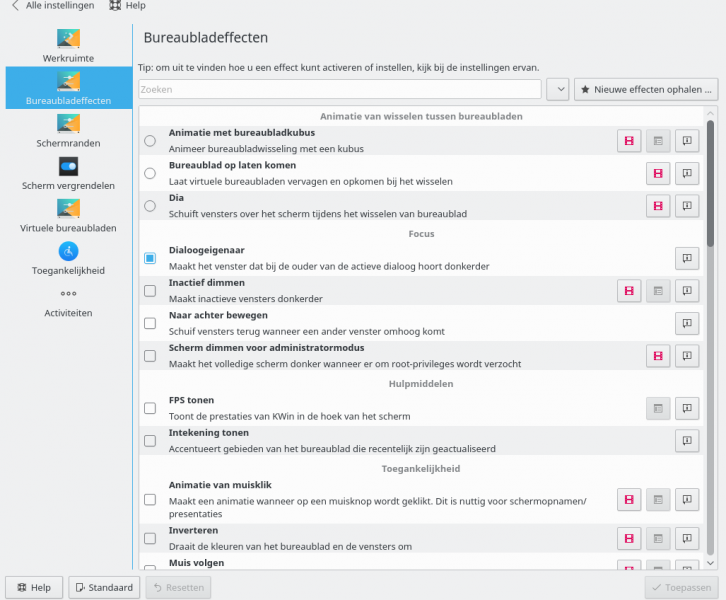
Task: Open FPS tonen configuration icon
Action: pos(658,407)
